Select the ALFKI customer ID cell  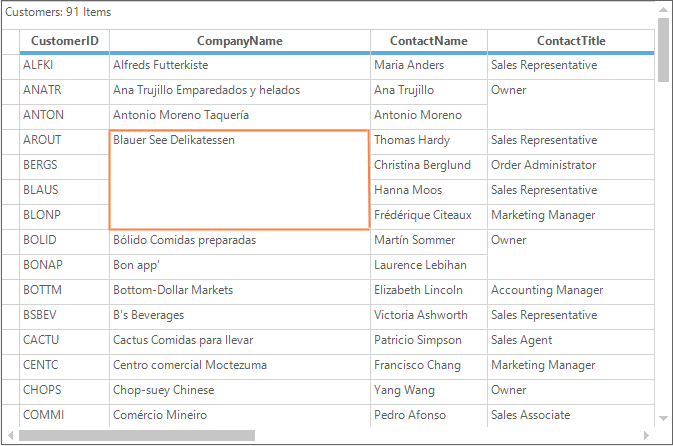coord(64,66)
